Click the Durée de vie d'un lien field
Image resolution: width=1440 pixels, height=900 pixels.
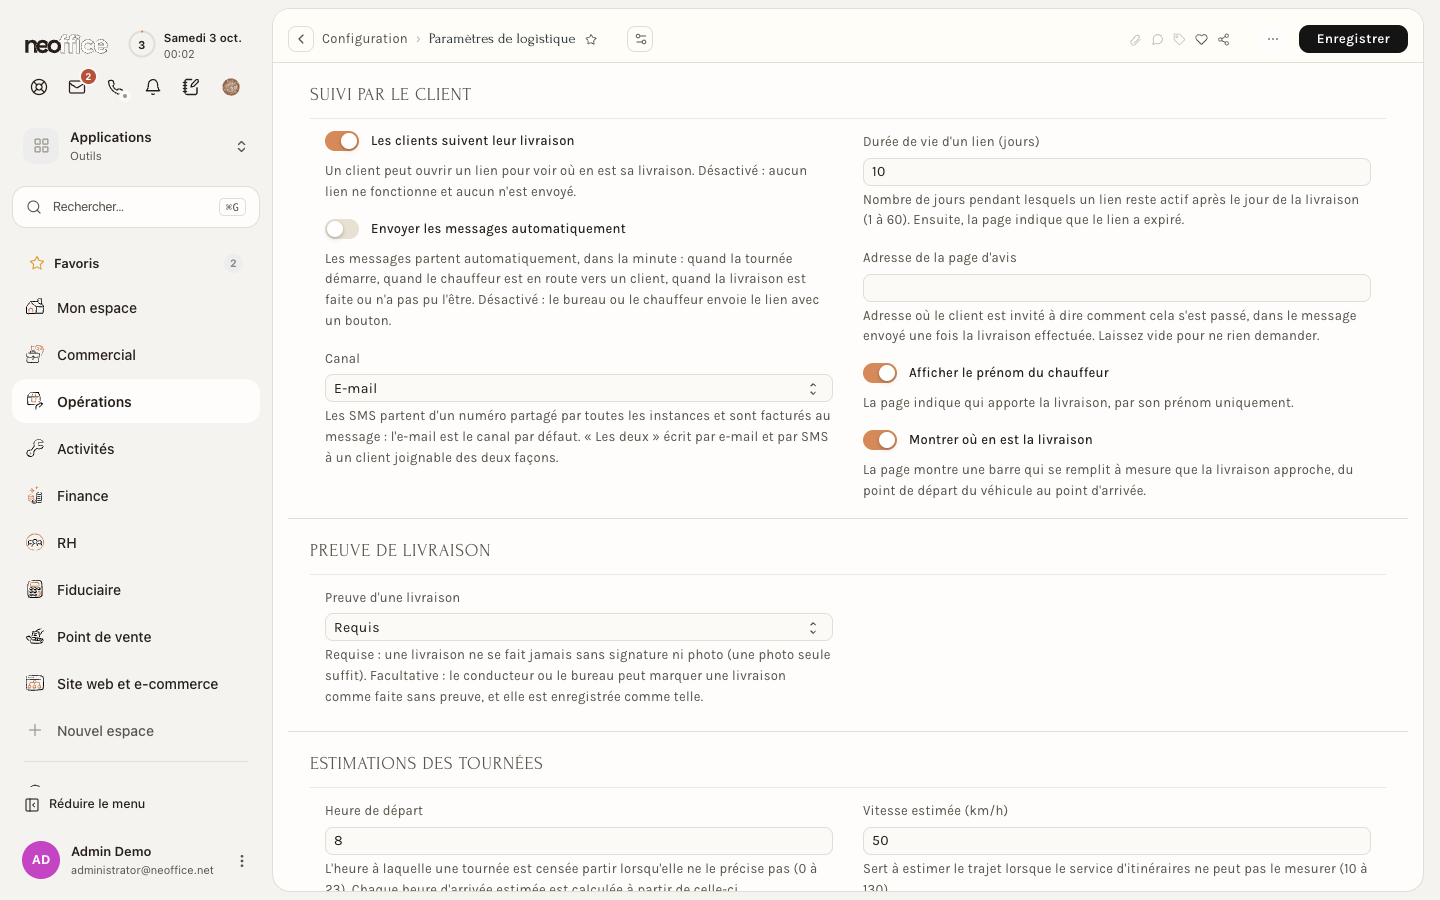point(1116,172)
